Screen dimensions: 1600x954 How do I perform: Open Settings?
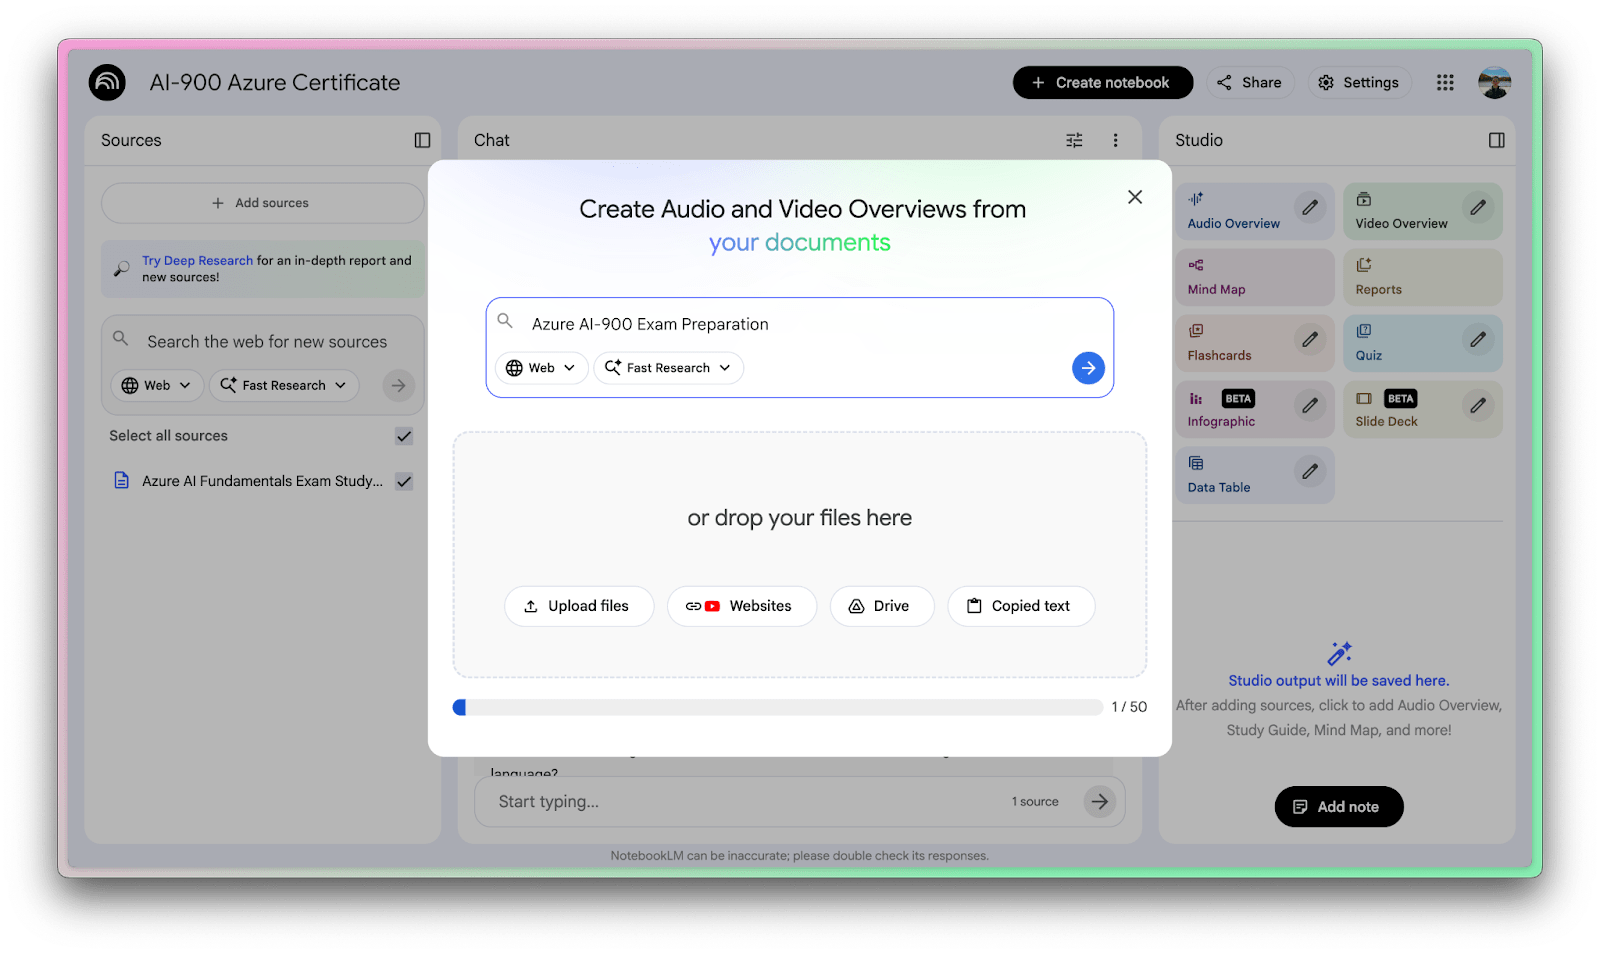[1359, 82]
